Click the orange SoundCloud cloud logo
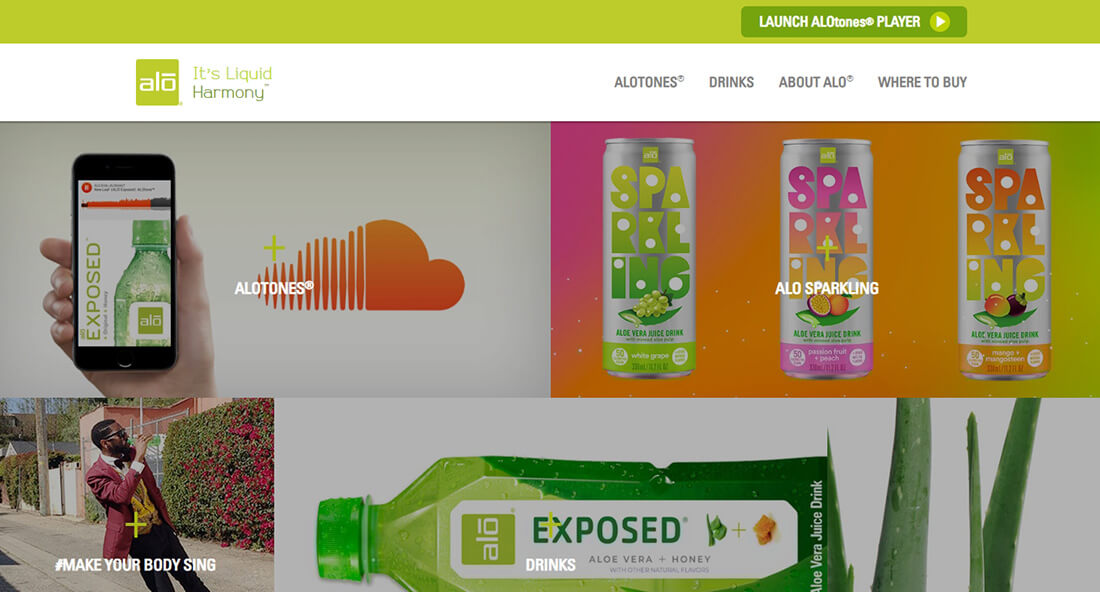Viewport: 1100px width, 592px height. tap(361, 265)
